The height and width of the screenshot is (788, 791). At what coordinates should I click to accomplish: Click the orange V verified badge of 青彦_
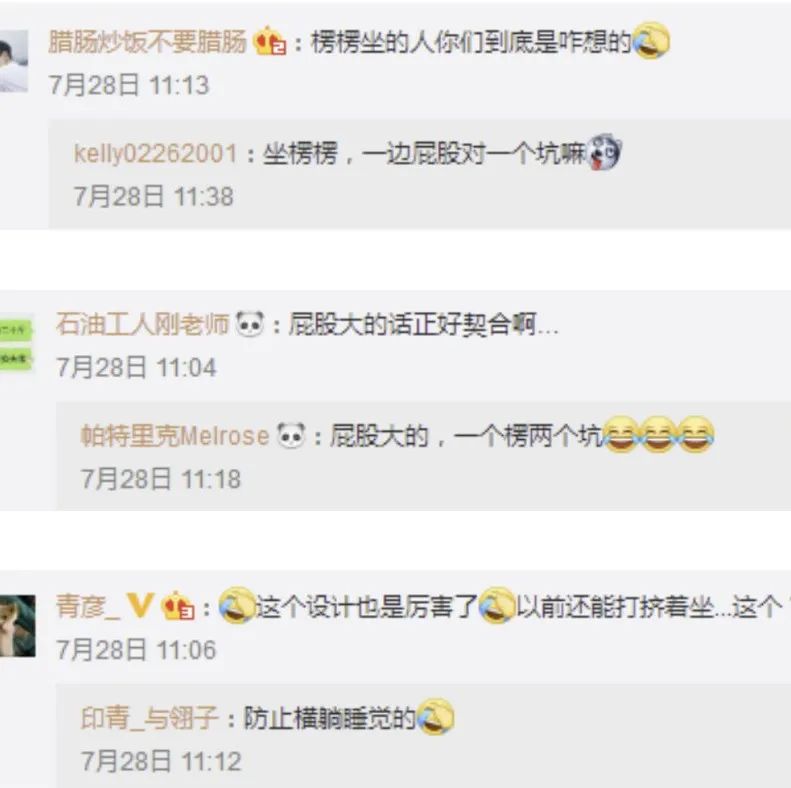[140, 605]
